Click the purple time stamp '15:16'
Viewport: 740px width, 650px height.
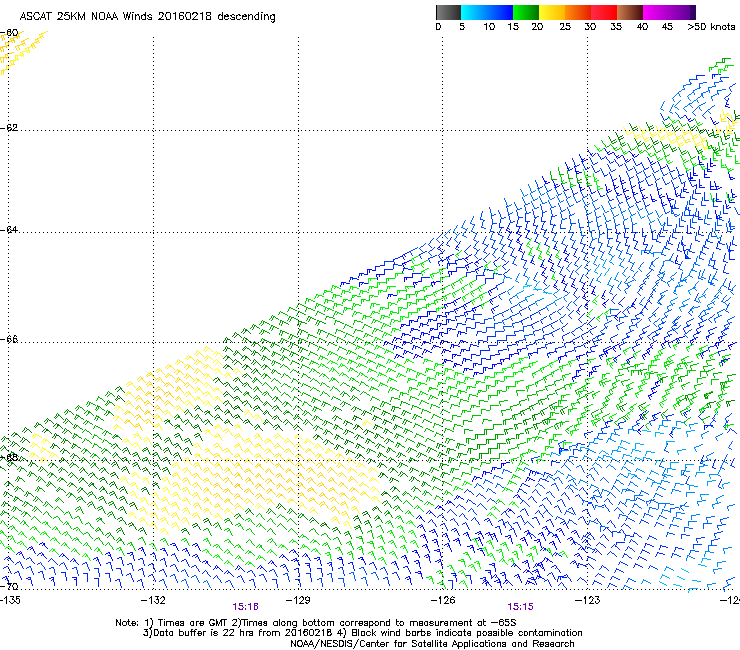coord(245,607)
